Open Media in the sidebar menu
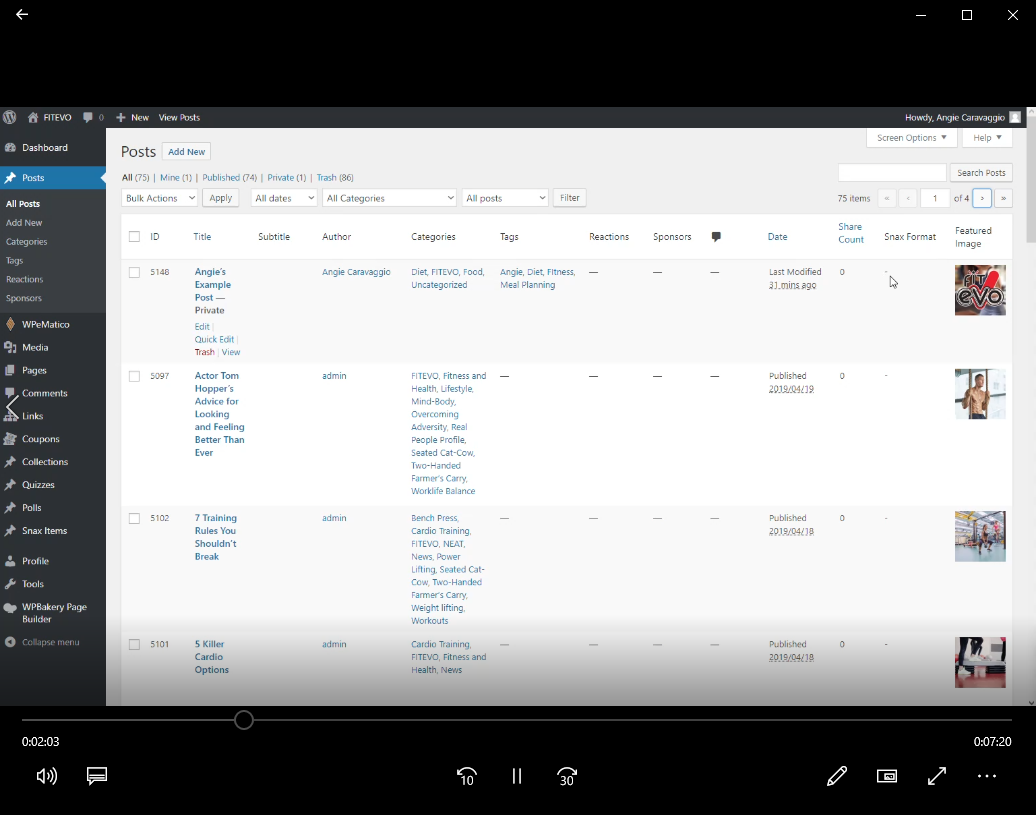This screenshot has width=1036, height=815. [x=35, y=347]
